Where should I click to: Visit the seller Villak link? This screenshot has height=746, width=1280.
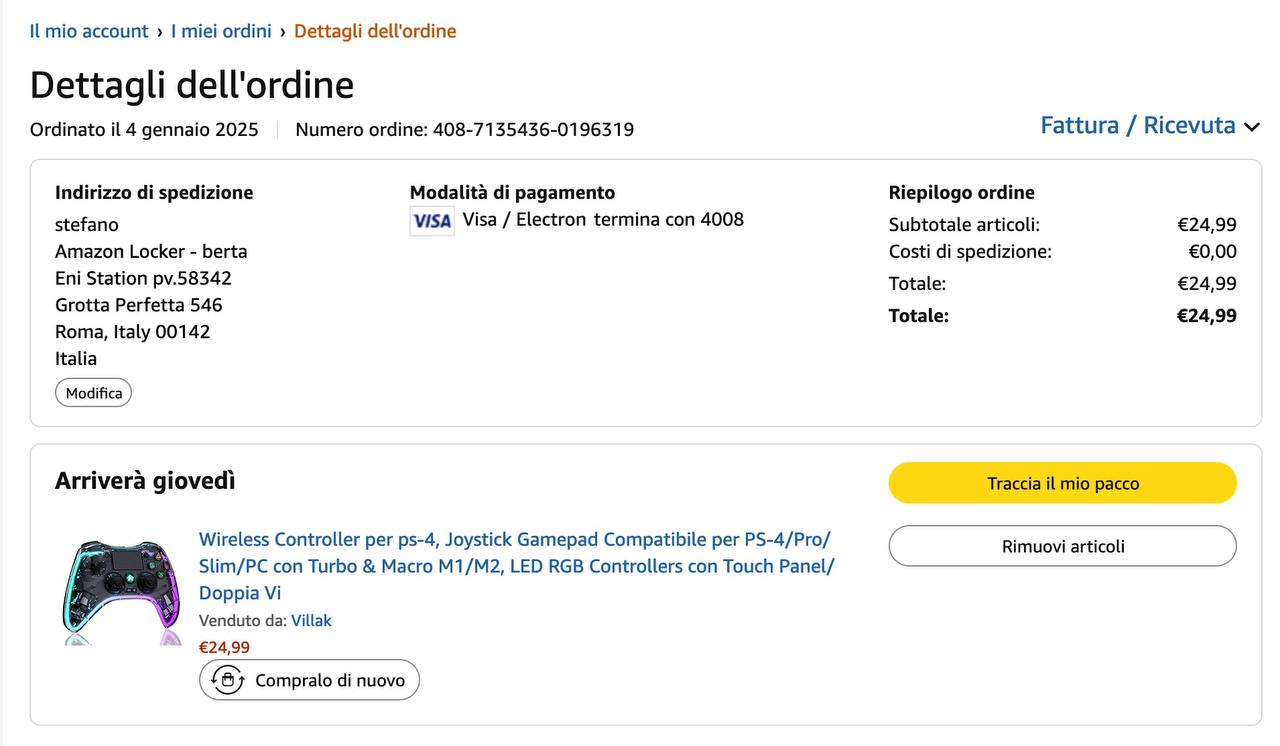pos(311,620)
